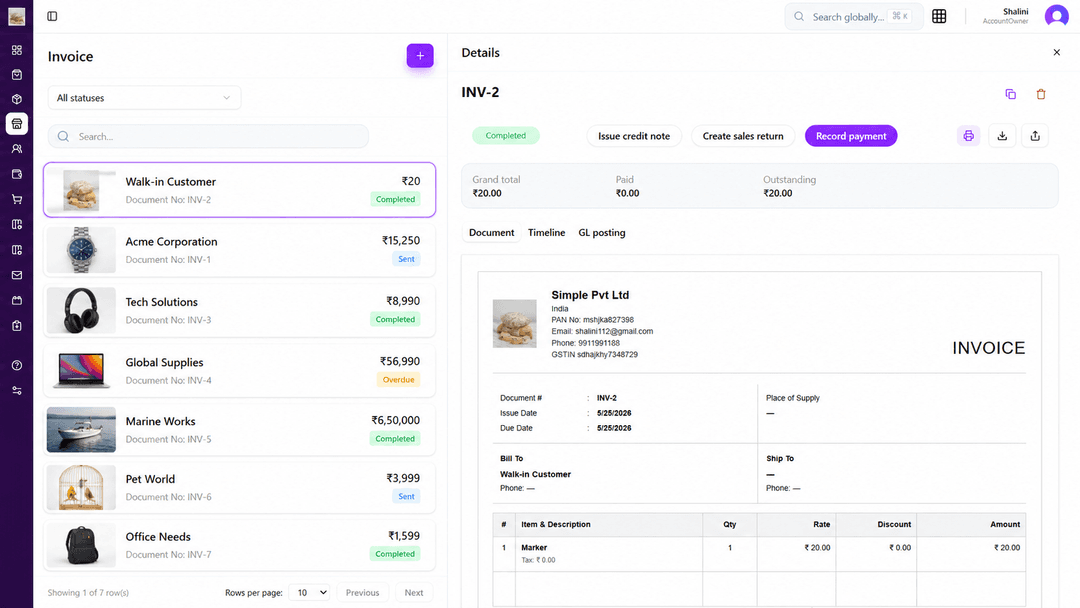1080x608 pixels.
Task: Toggle the sidebar collapse icon
Action: click(52, 16)
